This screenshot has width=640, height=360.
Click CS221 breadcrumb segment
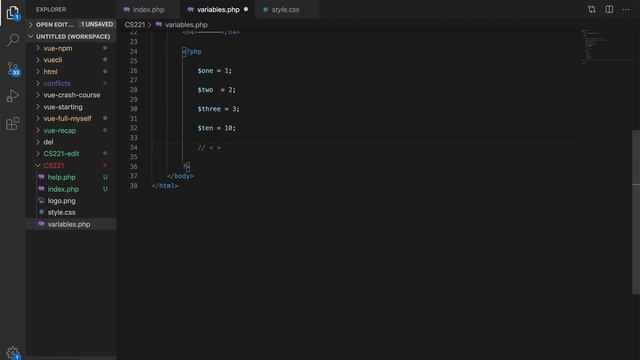point(135,24)
